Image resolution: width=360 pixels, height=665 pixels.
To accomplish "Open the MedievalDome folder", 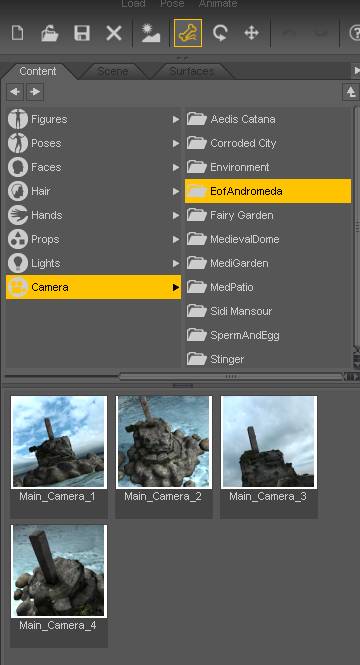I will coord(268,239).
